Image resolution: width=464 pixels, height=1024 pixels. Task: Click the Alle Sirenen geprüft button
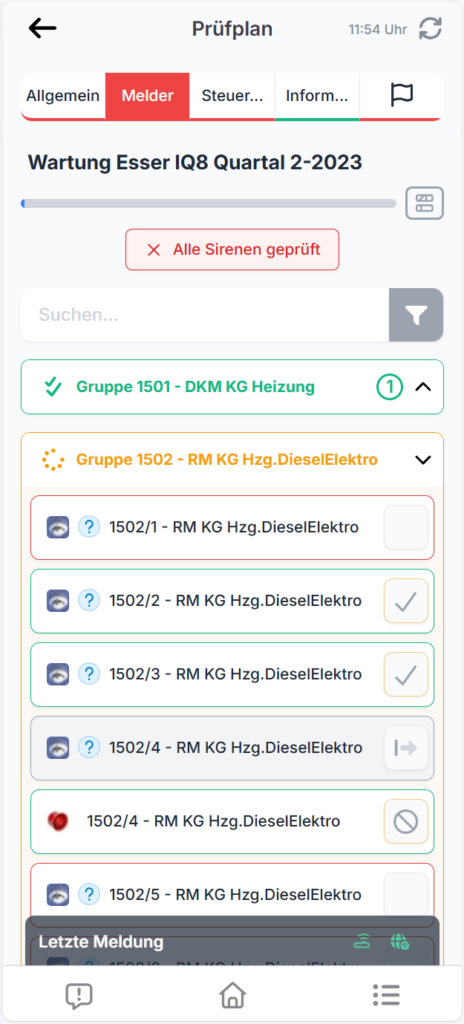tap(233, 249)
